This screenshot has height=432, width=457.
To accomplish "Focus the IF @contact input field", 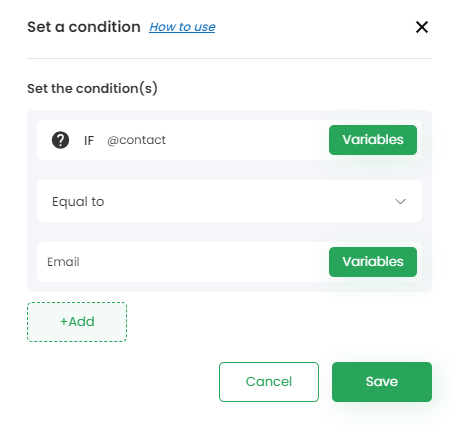I will pyautogui.click(x=213, y=140).
